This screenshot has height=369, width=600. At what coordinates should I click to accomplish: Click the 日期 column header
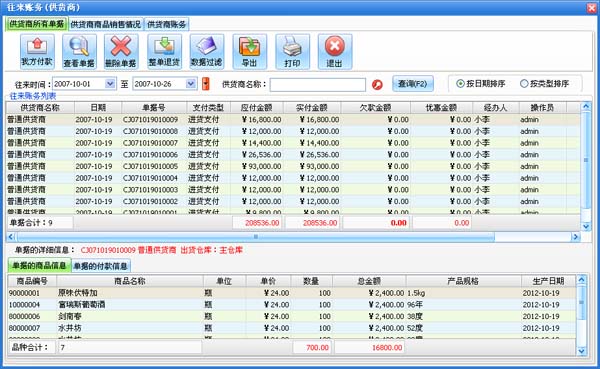pos(98,108)
